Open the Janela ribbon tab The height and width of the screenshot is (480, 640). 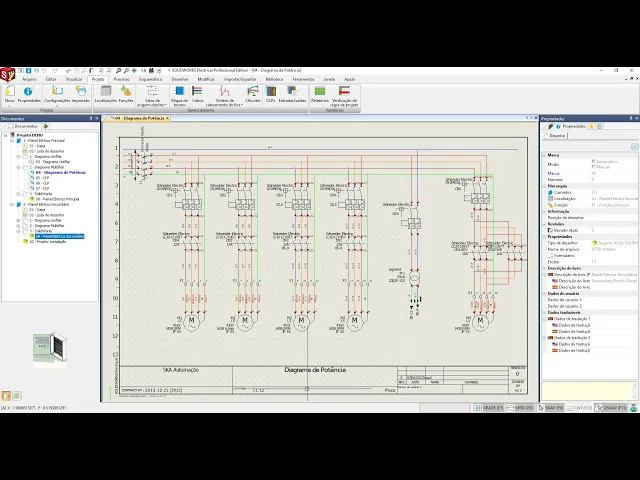(329, 79)
